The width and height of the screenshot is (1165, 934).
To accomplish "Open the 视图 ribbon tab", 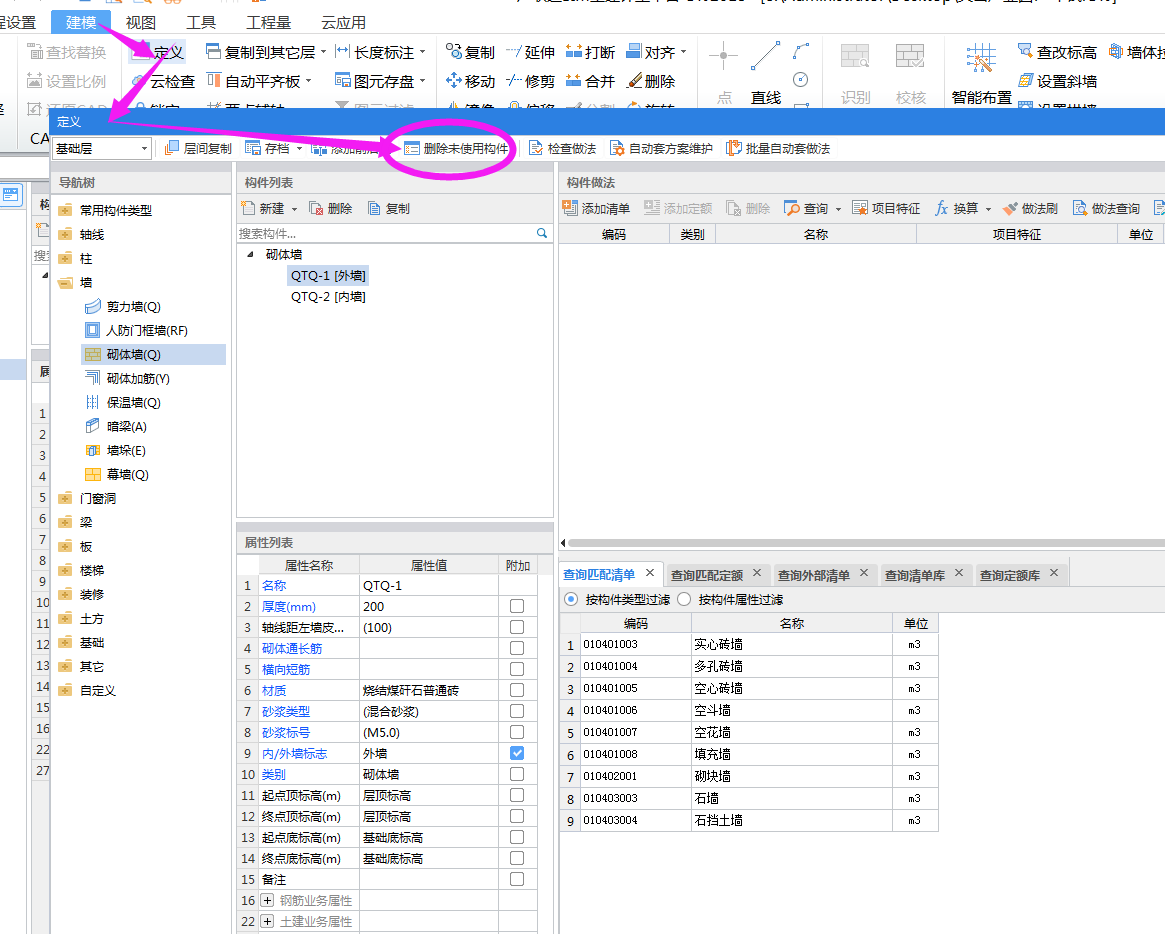I will 140,22.
